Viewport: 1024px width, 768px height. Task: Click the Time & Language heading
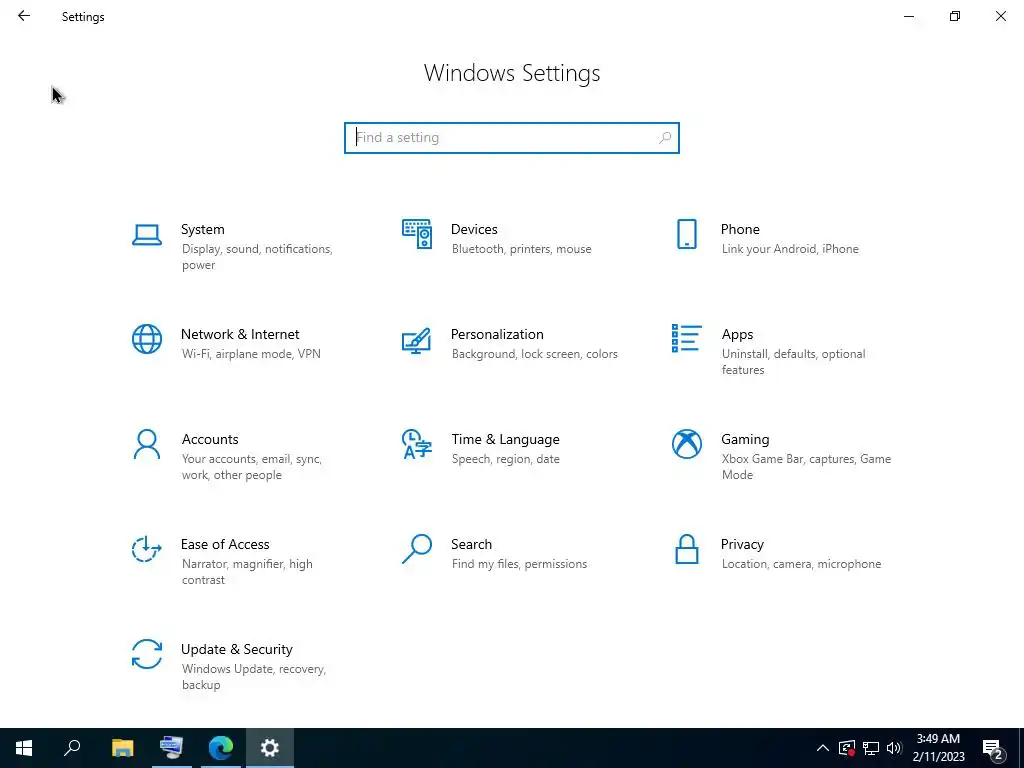(x=505, y=440)
